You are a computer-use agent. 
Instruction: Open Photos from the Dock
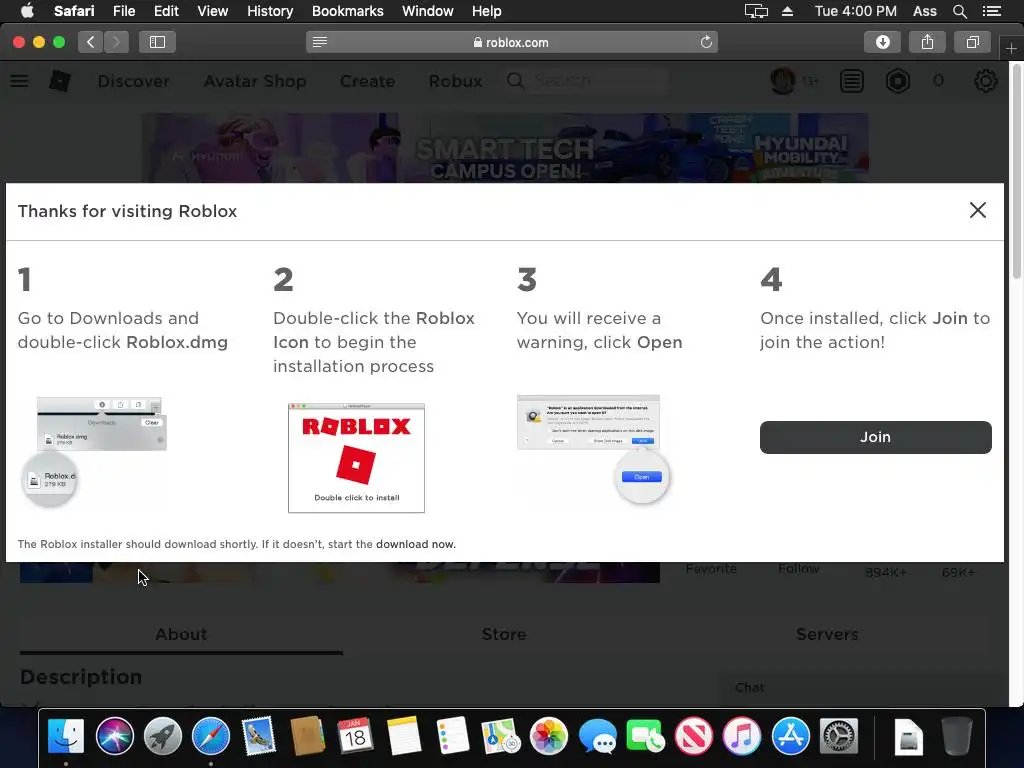click(x=549, y=736)
